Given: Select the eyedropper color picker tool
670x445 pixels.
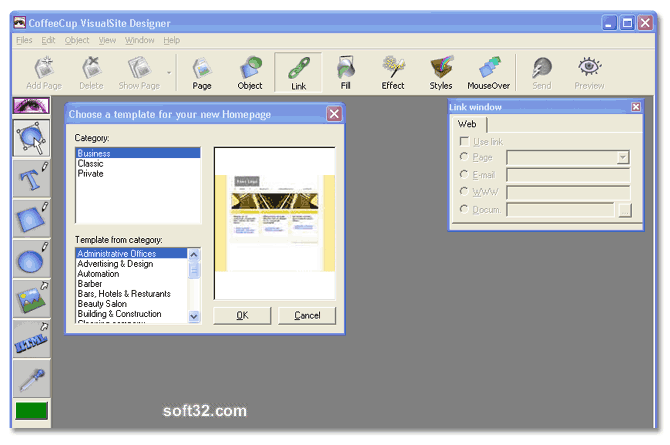Looking at the screenshot, I should [32, 379].
